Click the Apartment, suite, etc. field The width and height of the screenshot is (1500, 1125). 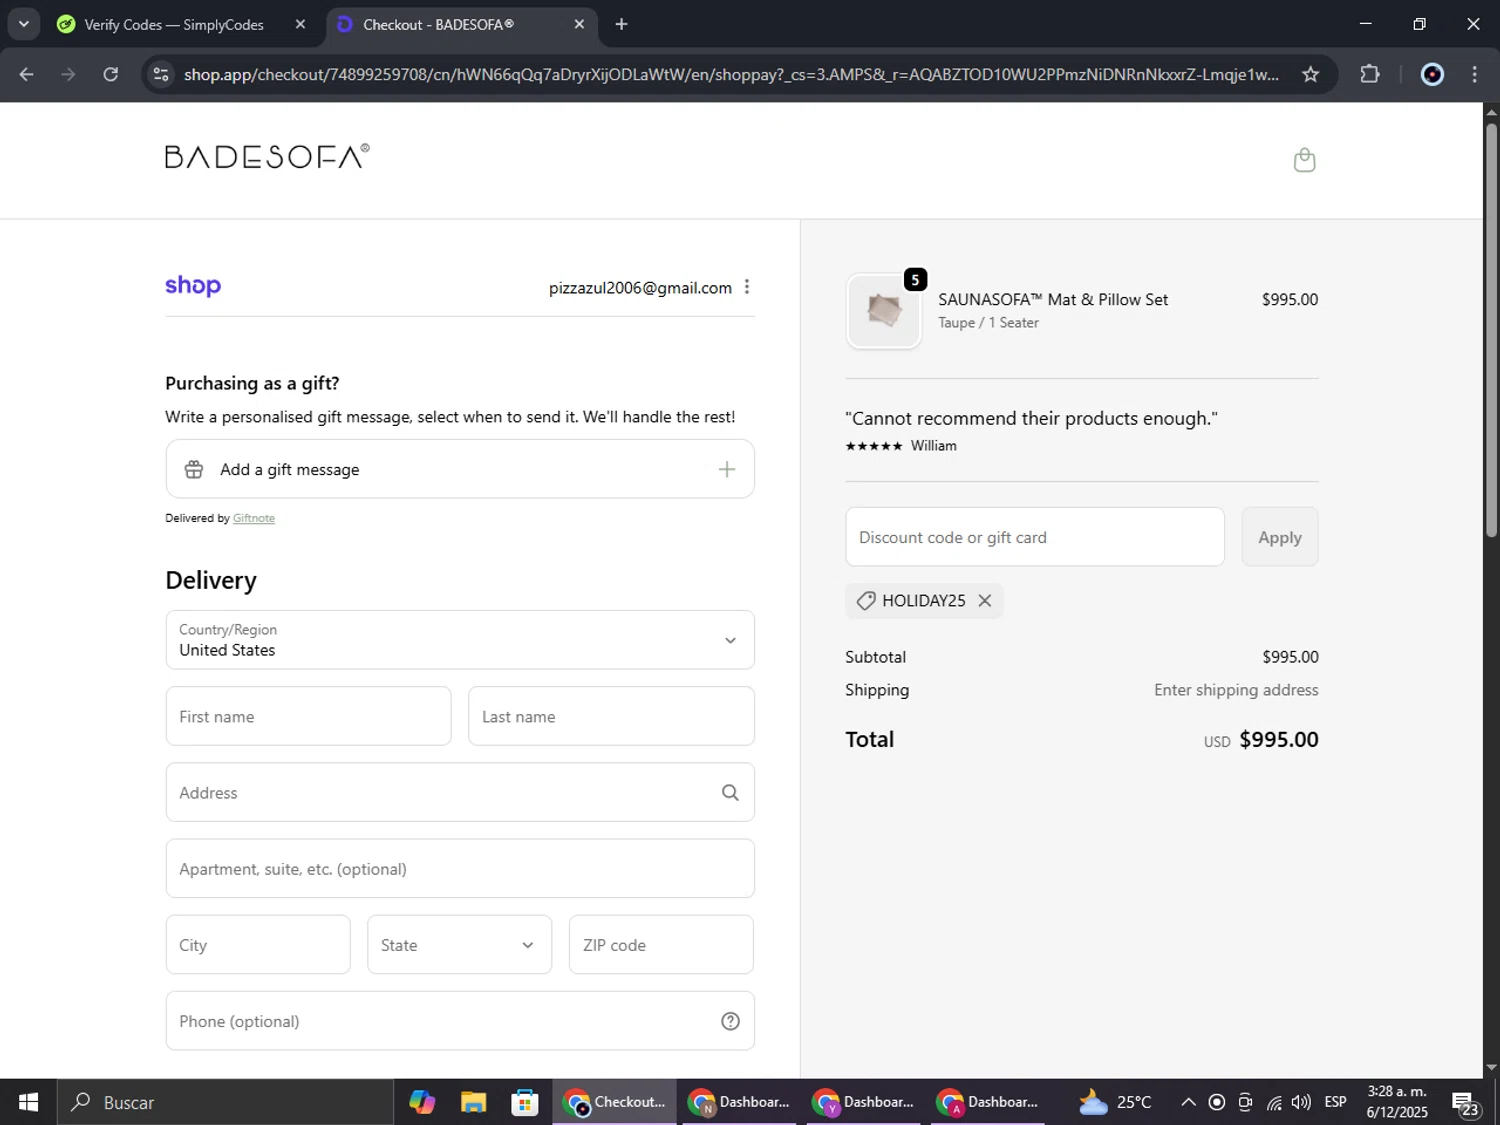[460, 868]
